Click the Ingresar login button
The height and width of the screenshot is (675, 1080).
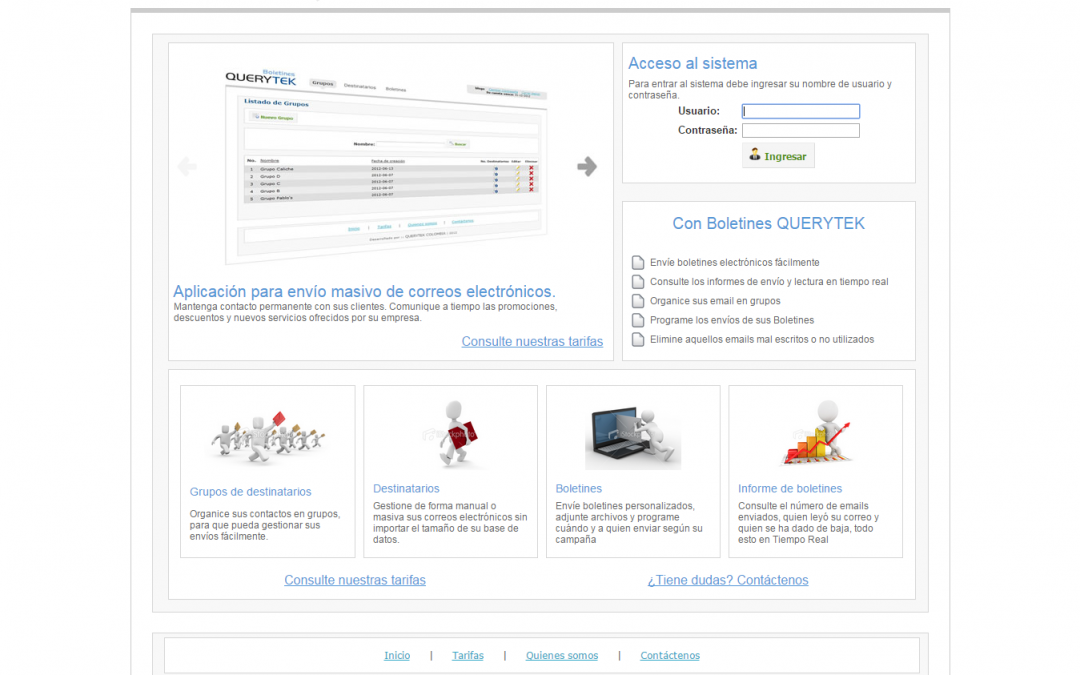coord(778,156)
